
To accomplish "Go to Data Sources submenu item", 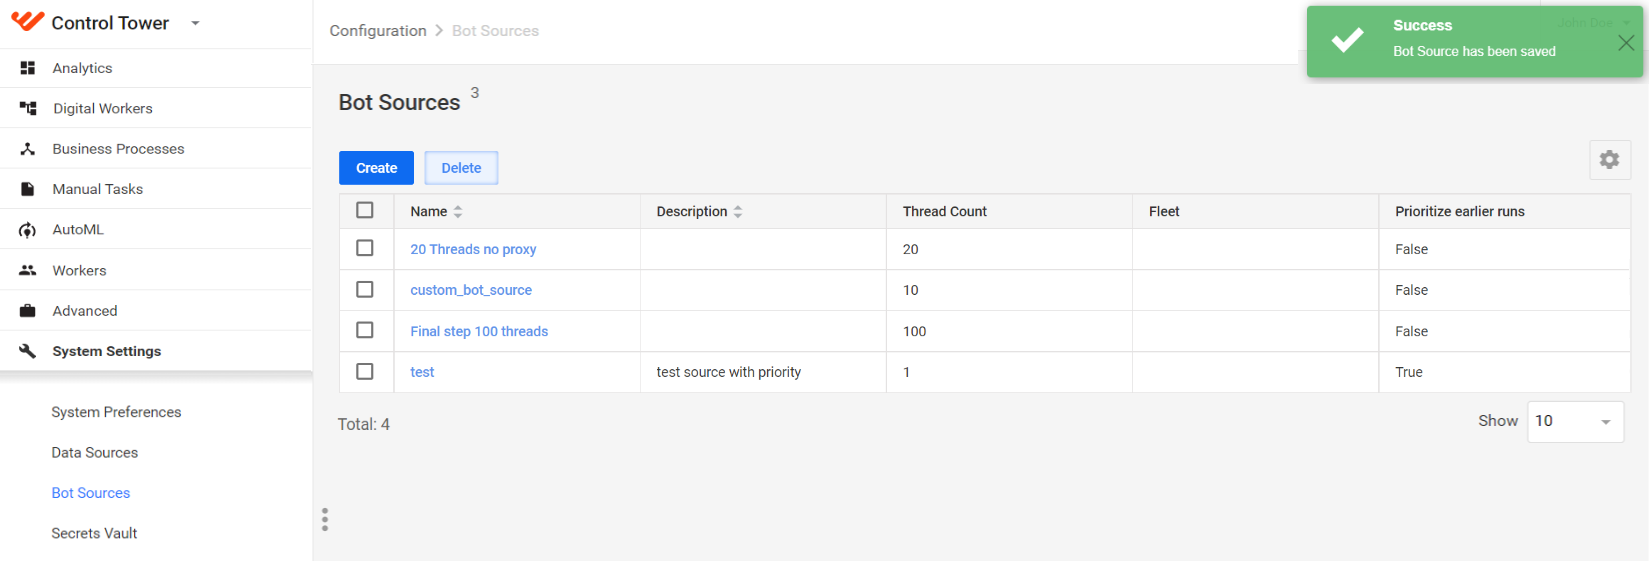I will click(x=95, y=452).
